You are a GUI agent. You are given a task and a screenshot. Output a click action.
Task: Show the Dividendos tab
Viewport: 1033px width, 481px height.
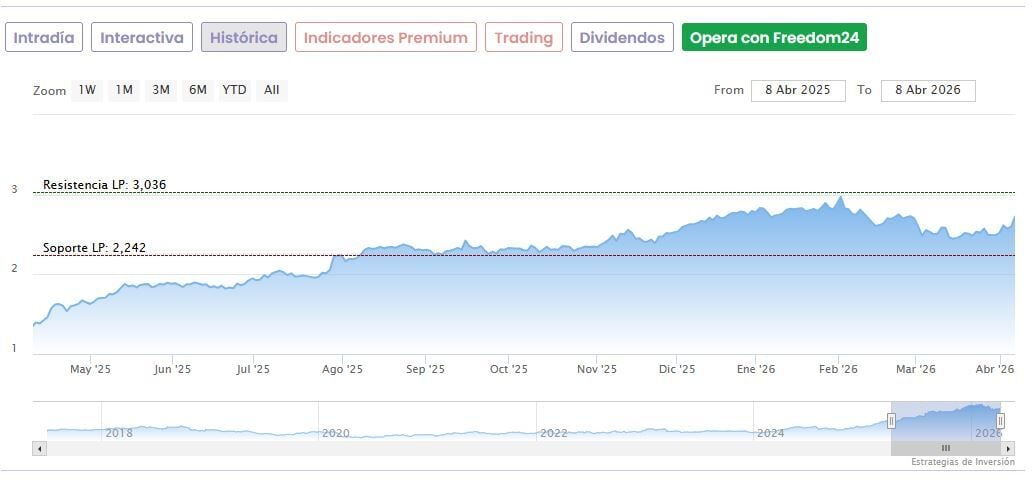click(x=622, y=38)
